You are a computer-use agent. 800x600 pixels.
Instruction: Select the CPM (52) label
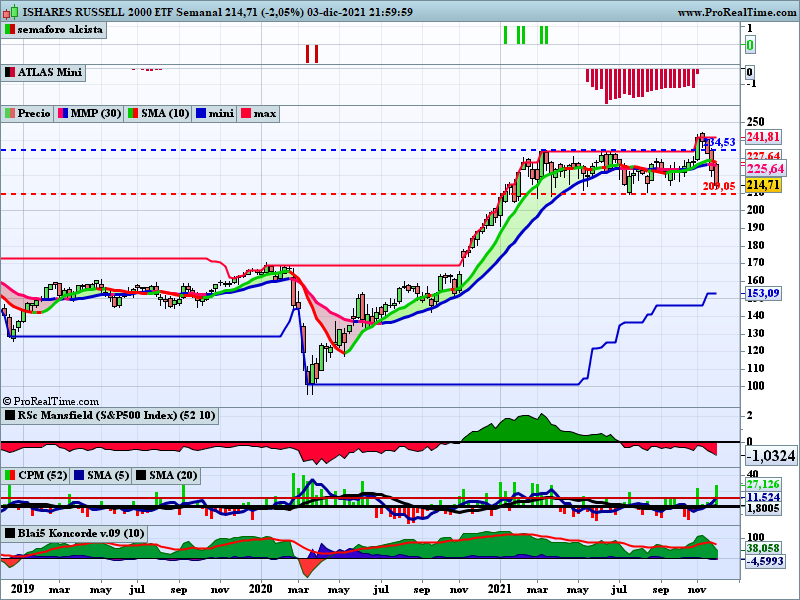[43, 476]
